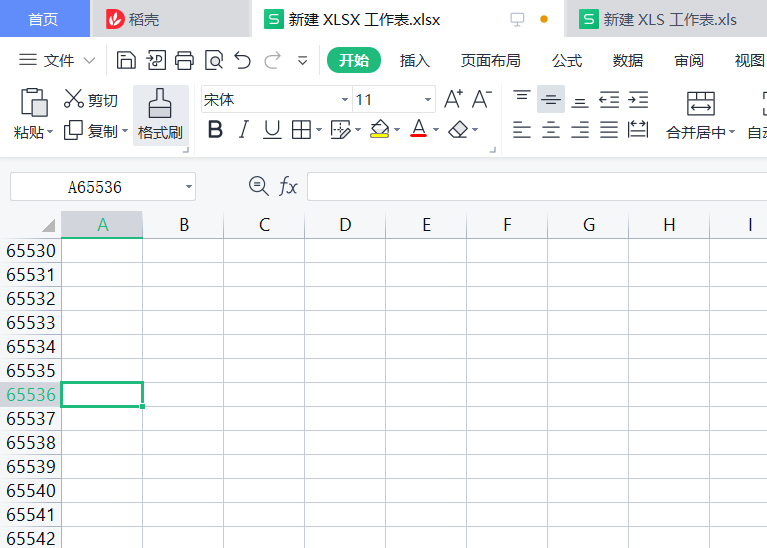
Task: Toggle Italic formatting
Action: point(243,130)
